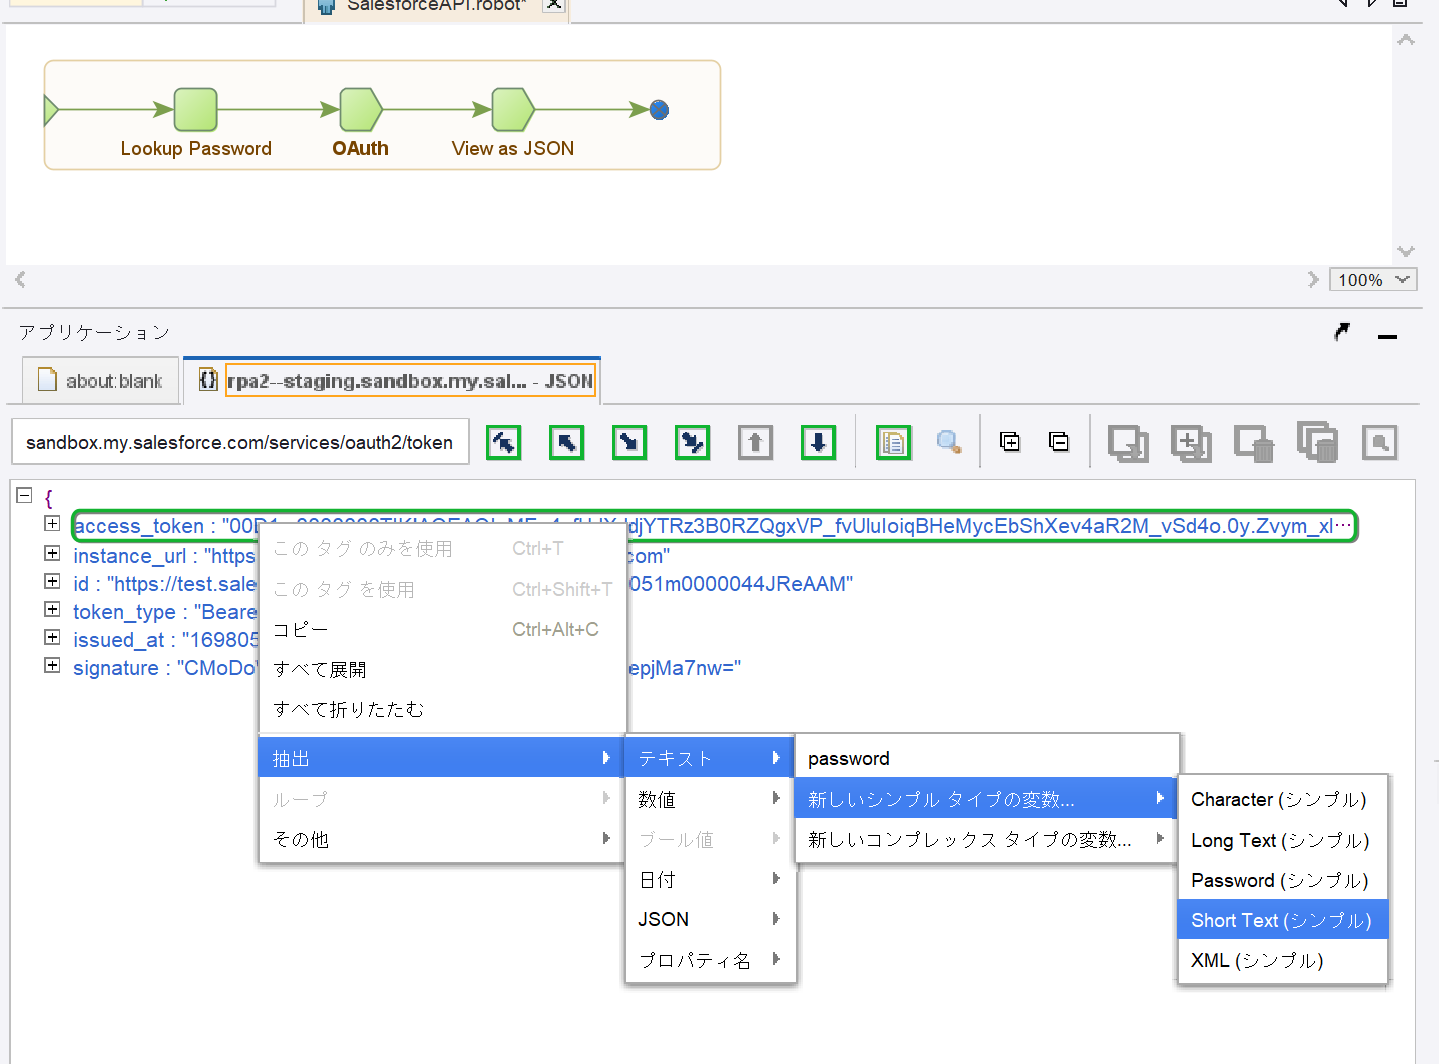Open the その他 submenu
Viewport: 1439px width, 1064px height.
click(442, 839)
